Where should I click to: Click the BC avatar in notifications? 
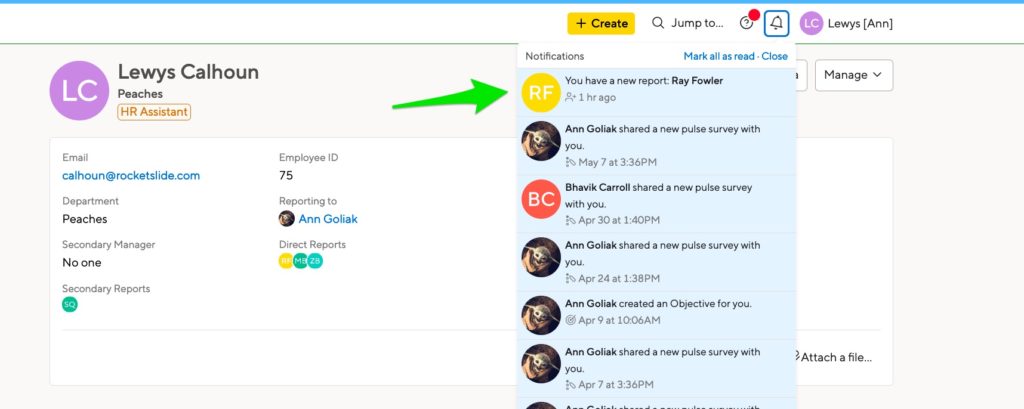point(541,199)
